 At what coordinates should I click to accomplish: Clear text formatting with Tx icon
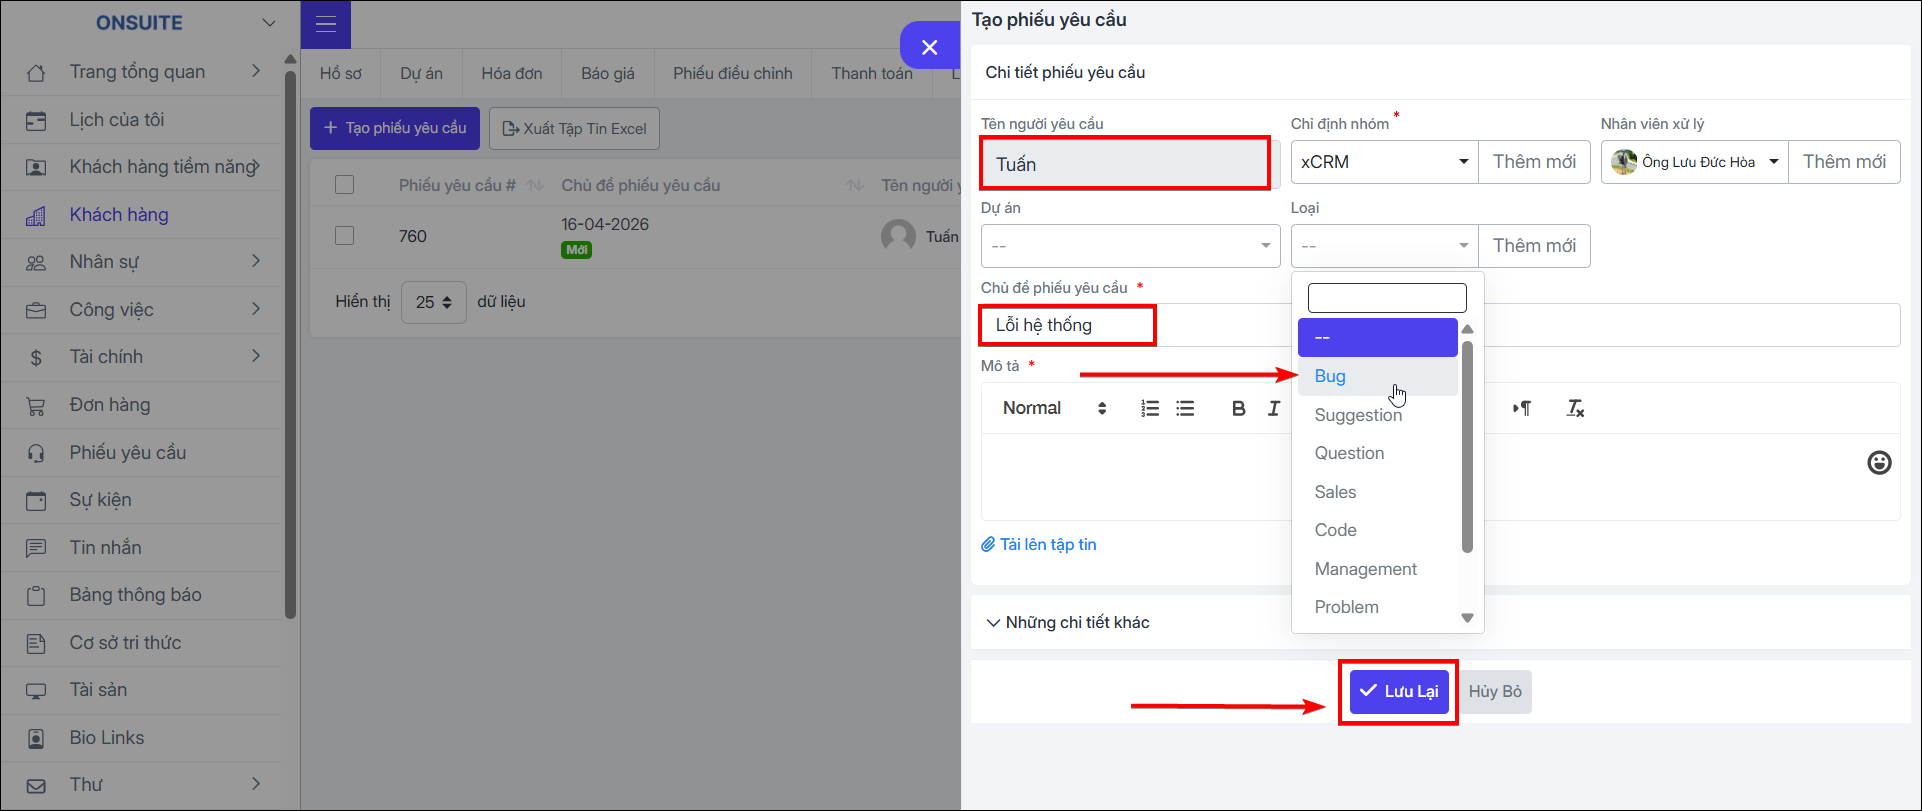pos(1575,408)
